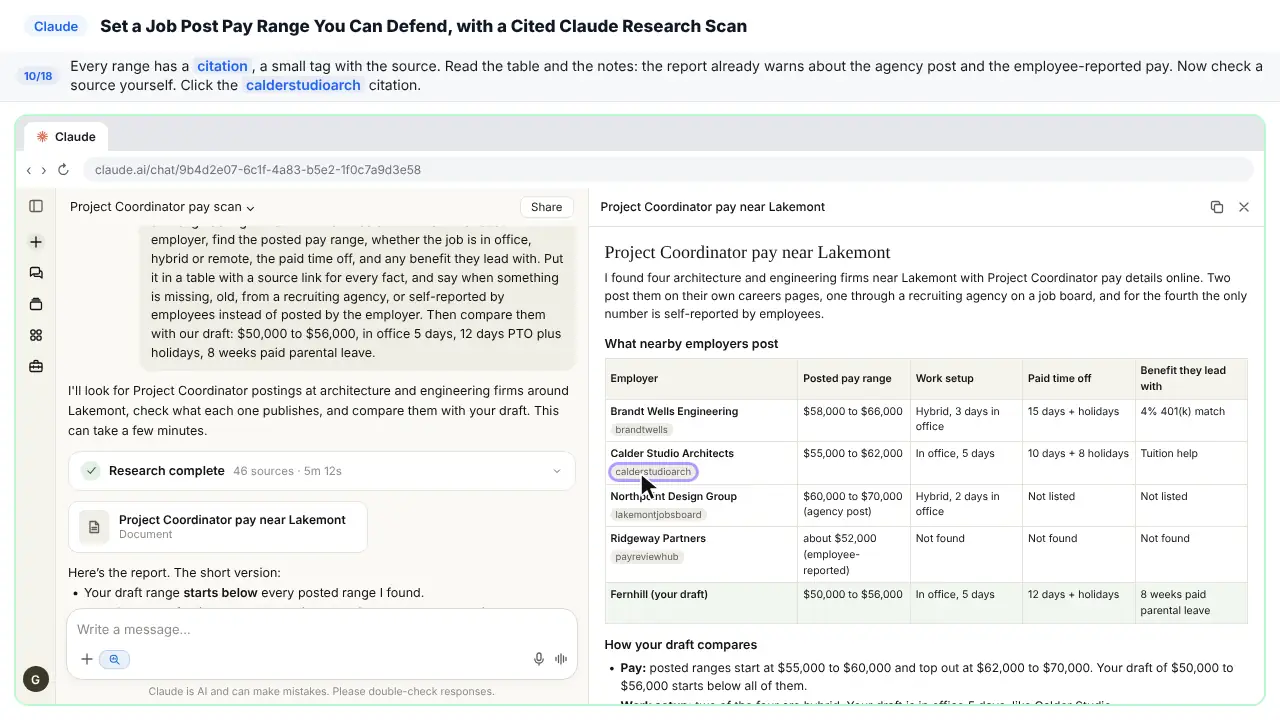Image resolution: width=1280 pixels, height=720 pixels.
Task: Copy the report with the copy icon
Action: (x=1217, y=207)
